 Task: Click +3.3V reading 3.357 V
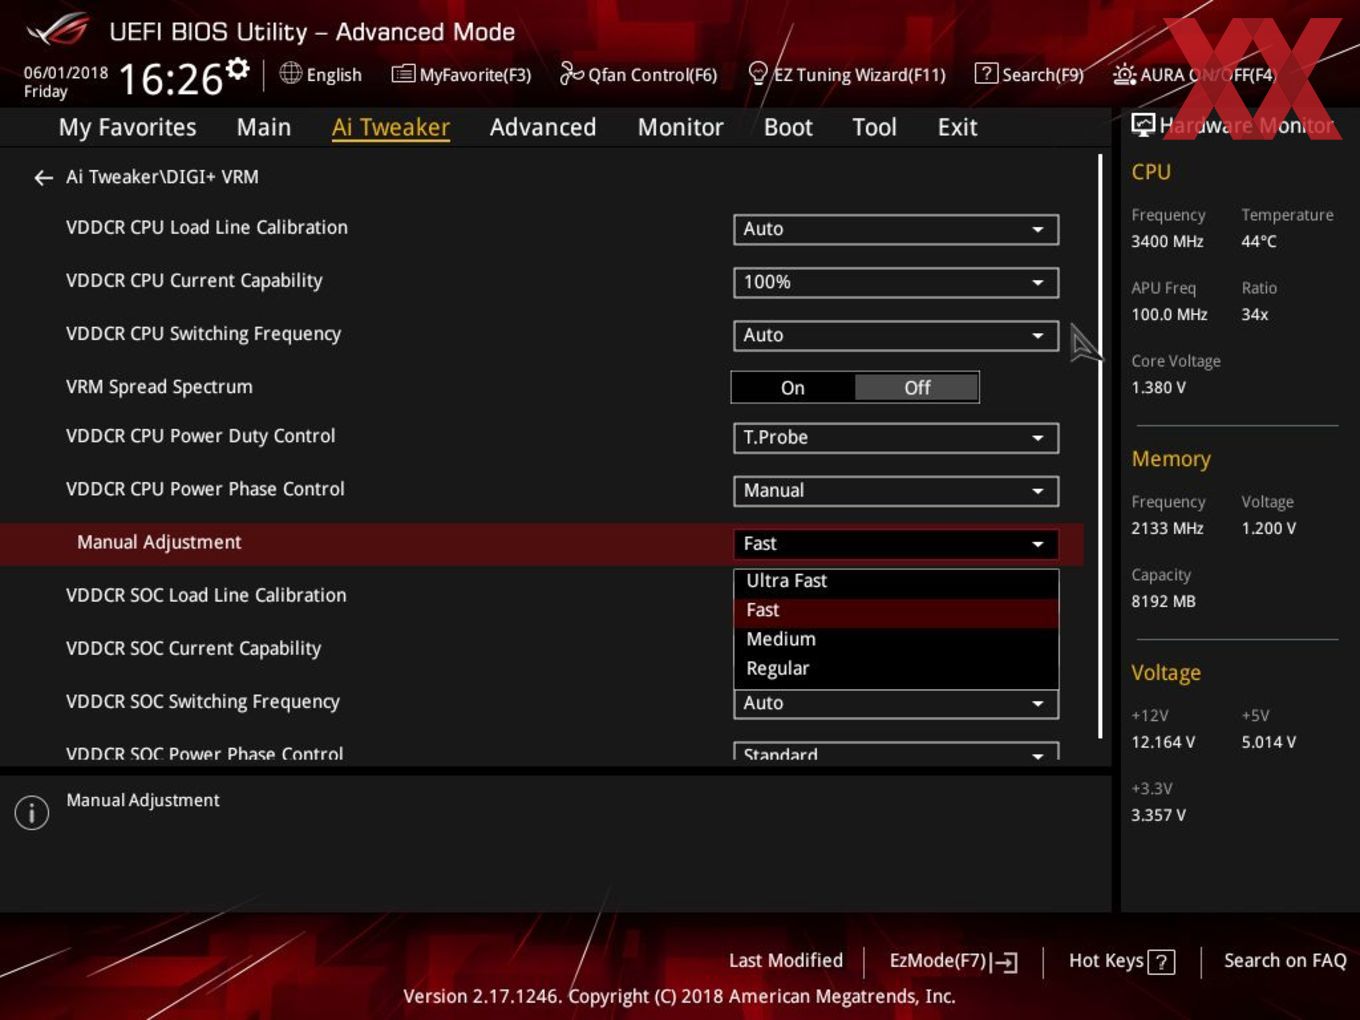click(x=1158, y=815)
